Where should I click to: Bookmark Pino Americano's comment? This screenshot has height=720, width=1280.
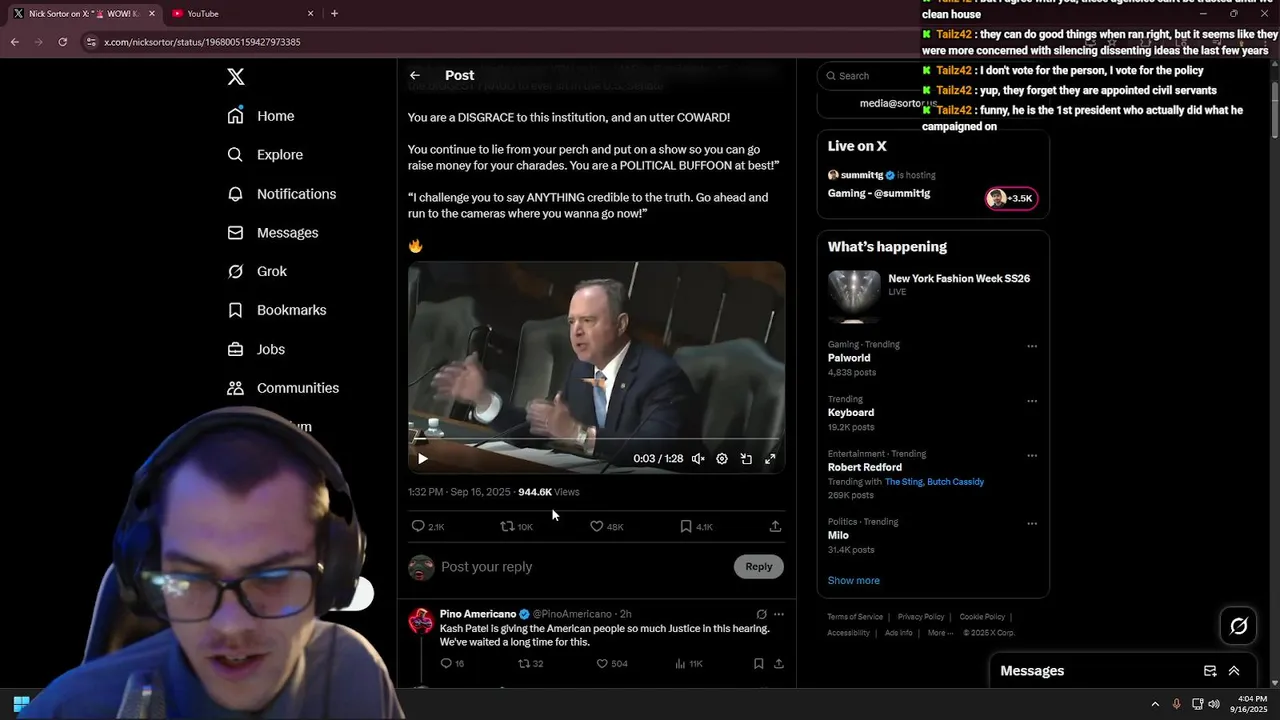758,664
